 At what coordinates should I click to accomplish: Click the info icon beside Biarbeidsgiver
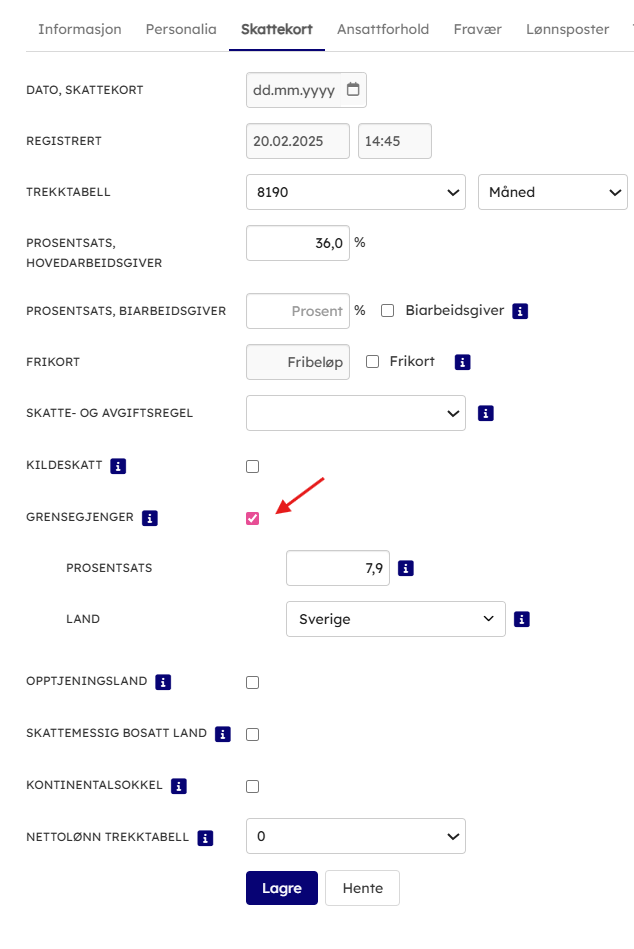click(520, 311)
